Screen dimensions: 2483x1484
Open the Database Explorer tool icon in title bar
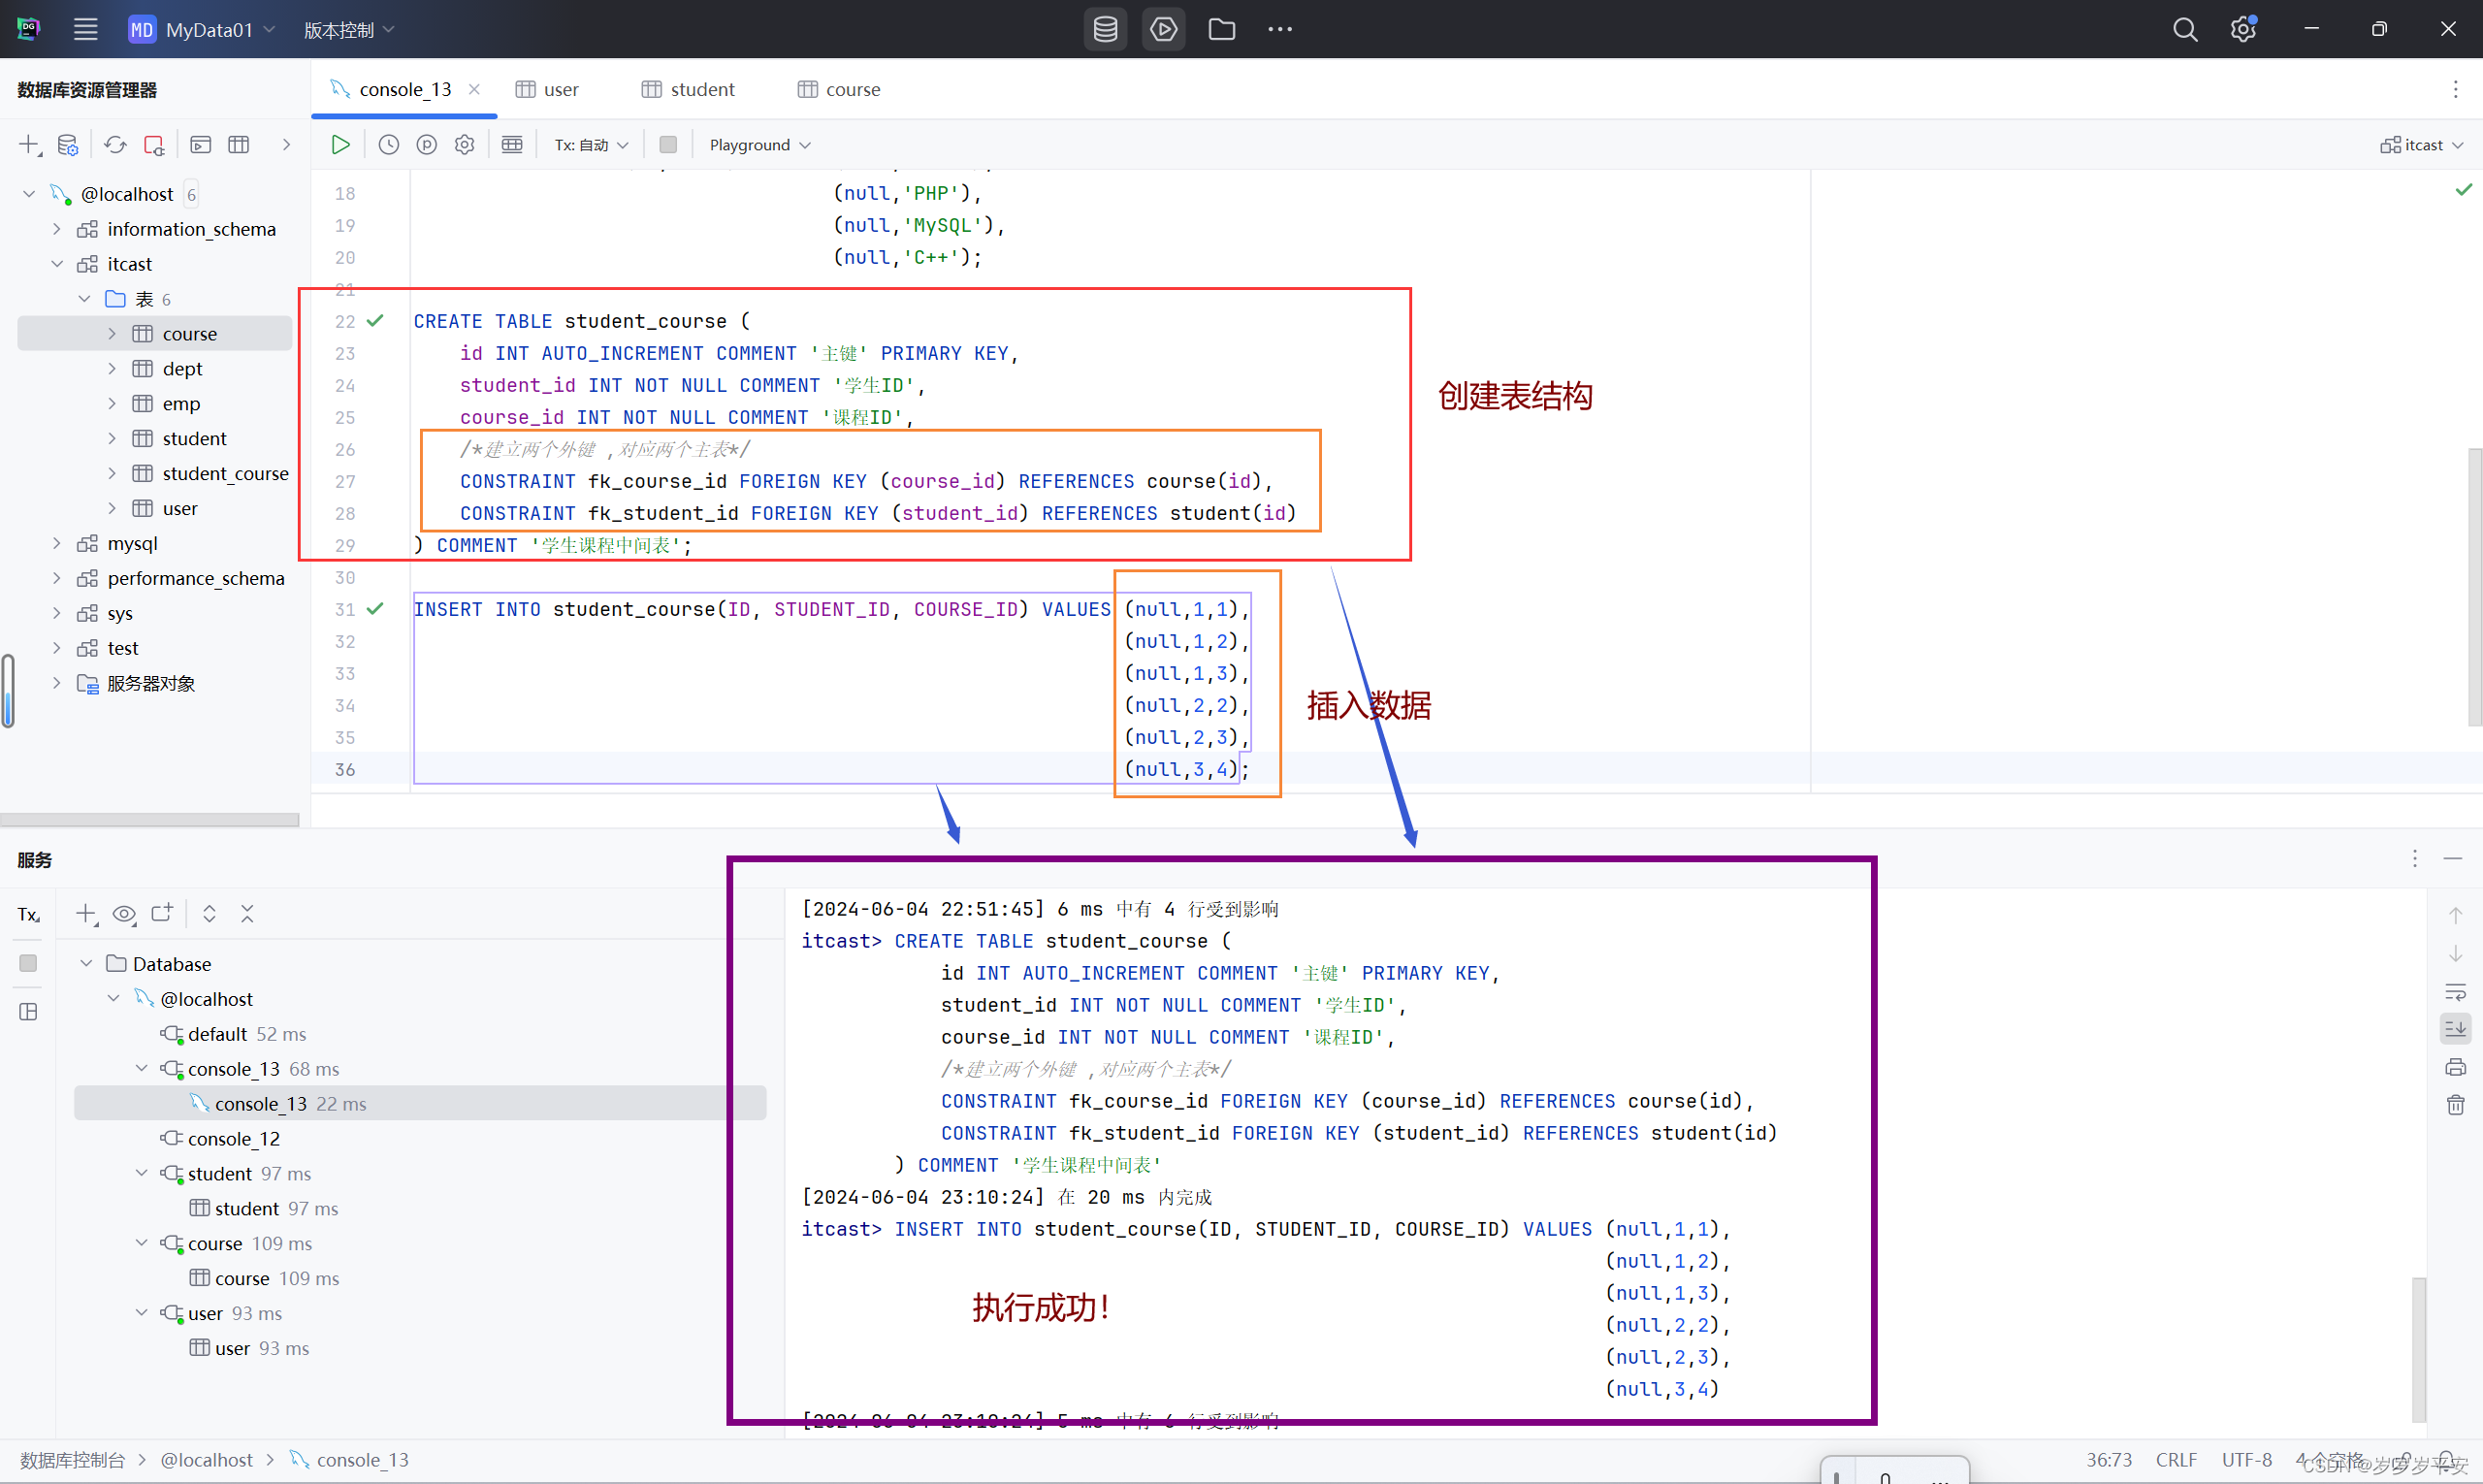(1105, 29)
